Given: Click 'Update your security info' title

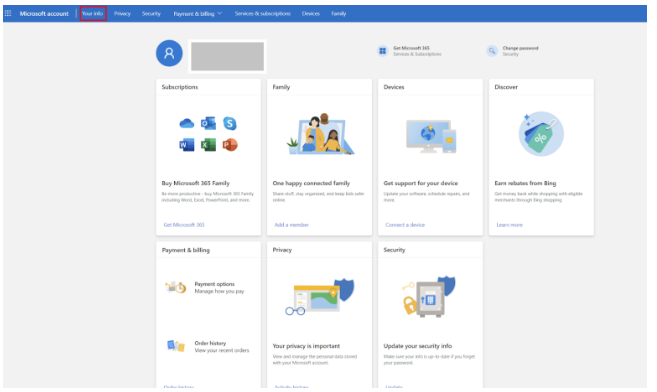Looking at the screenshot, I should pyautogui.click(x=418, y=346).
